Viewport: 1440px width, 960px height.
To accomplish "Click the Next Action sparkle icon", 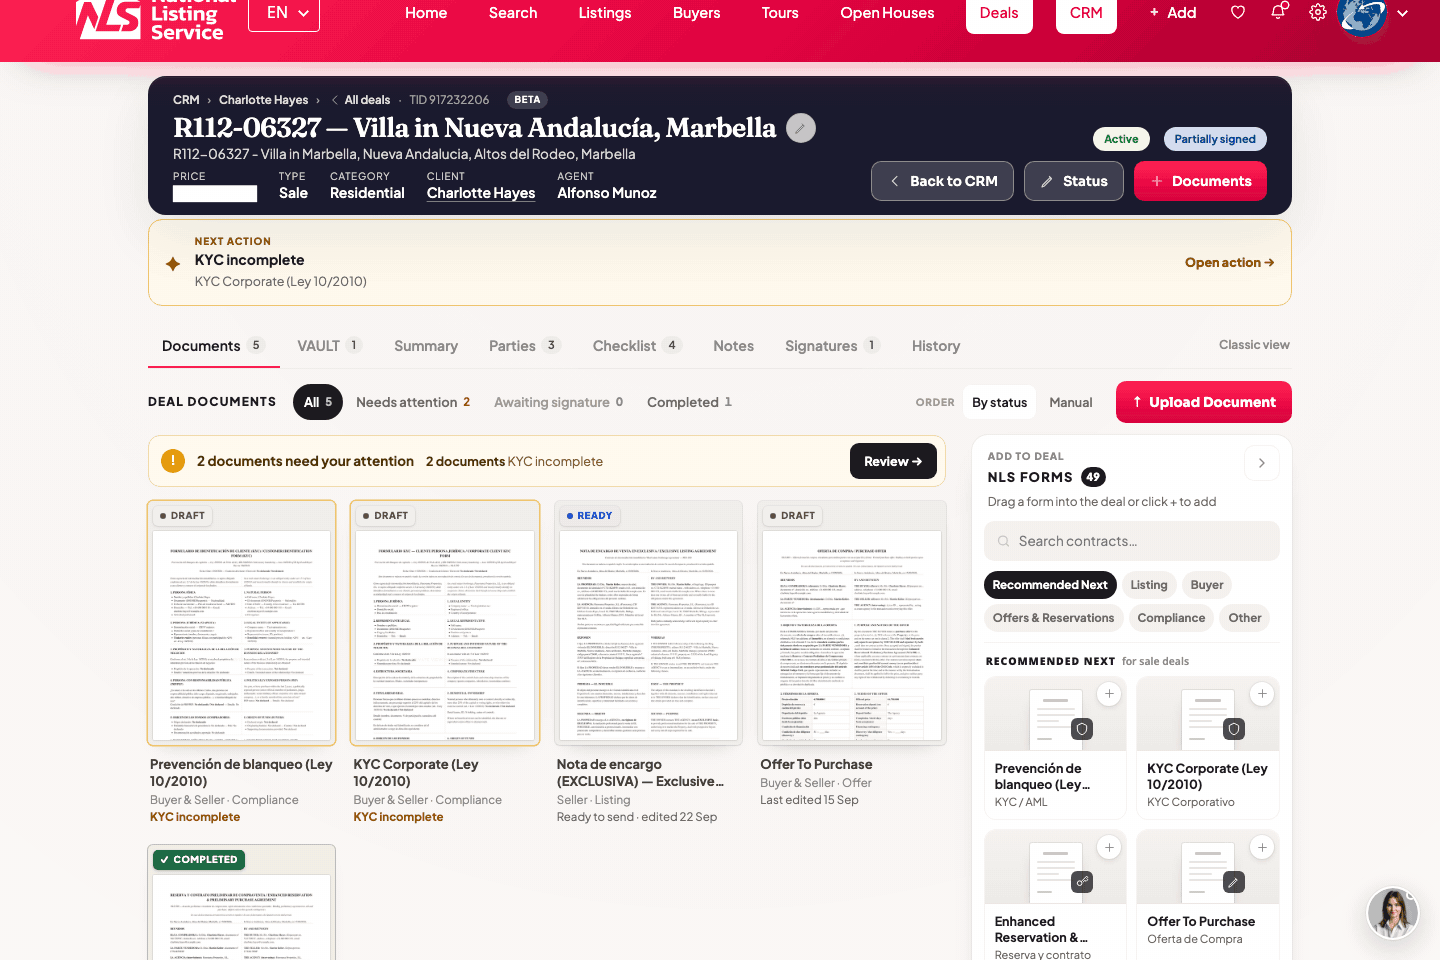I will click(173, 264).
